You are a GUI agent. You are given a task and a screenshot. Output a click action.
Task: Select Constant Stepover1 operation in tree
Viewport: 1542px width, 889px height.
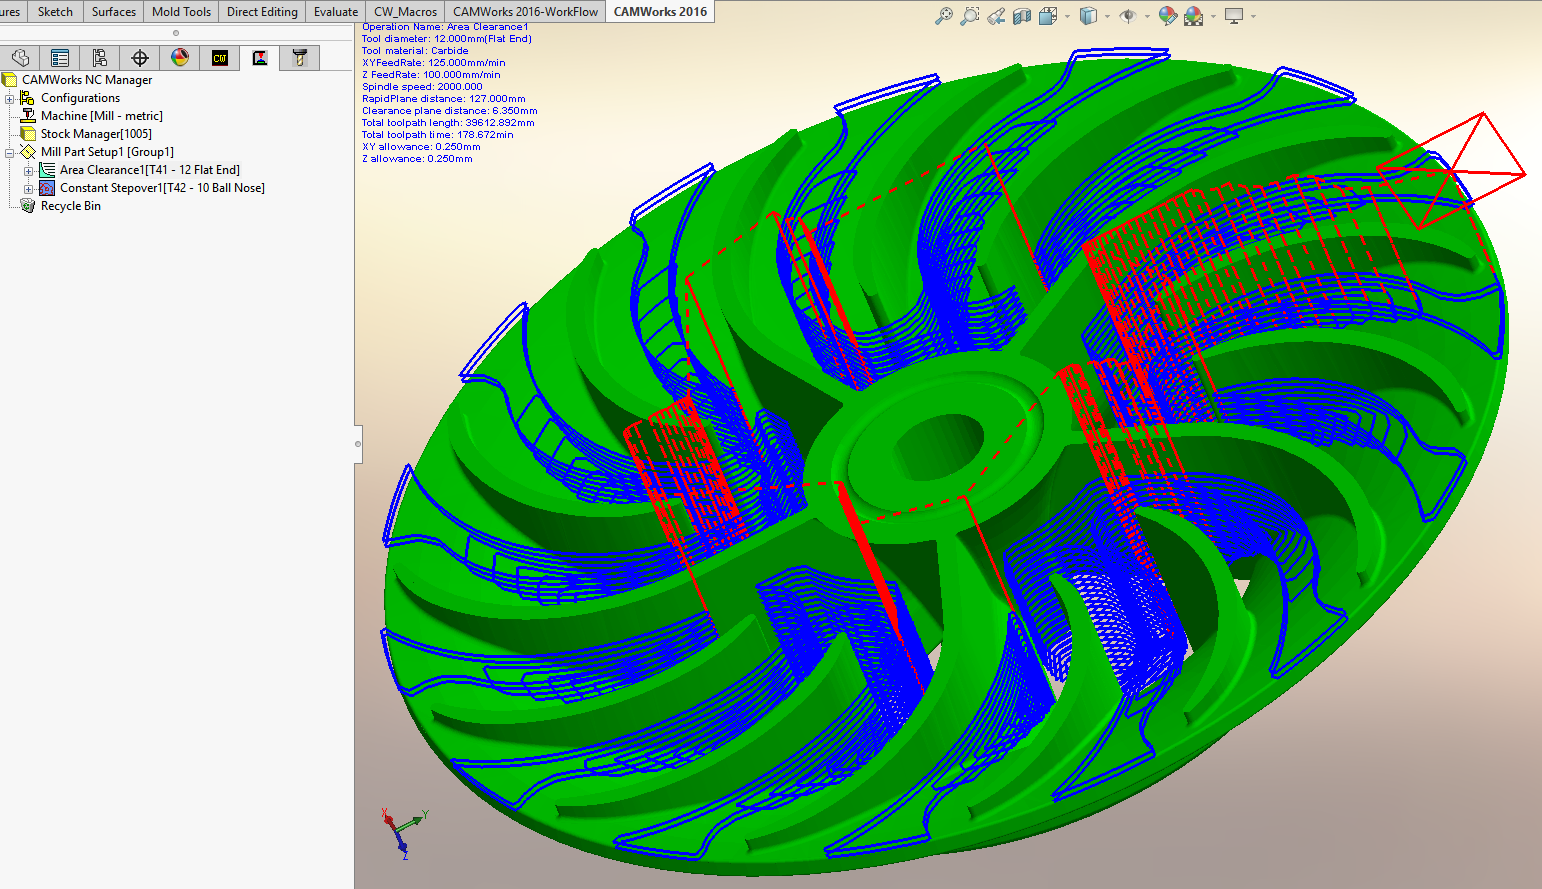(161, 188)
